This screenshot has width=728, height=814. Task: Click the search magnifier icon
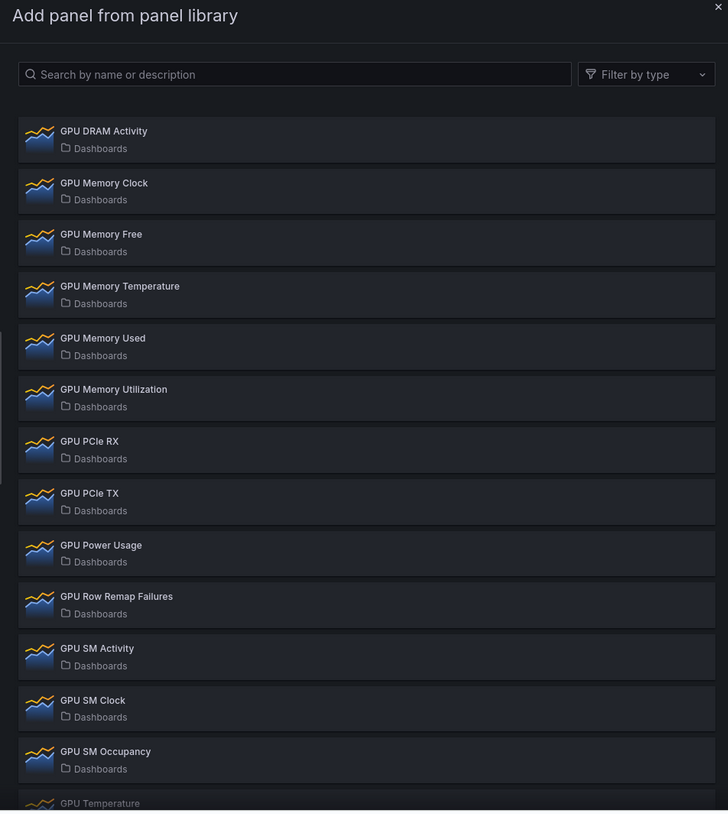pos(31,75)
